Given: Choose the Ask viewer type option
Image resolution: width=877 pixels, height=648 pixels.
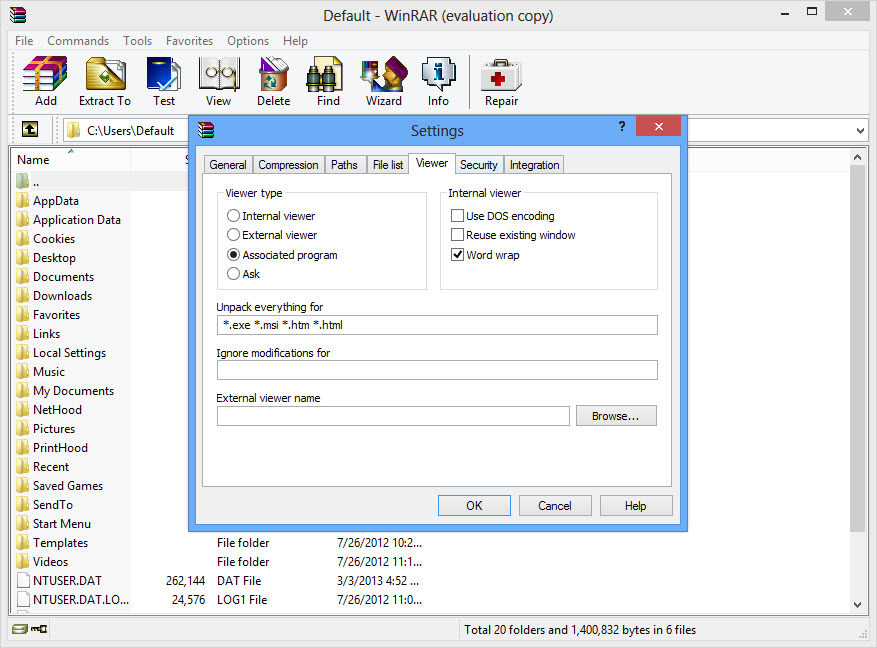Looking at the screenshot, I should tap(232, 273).
